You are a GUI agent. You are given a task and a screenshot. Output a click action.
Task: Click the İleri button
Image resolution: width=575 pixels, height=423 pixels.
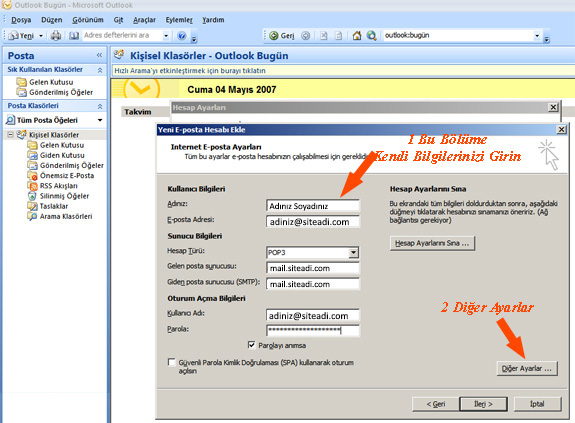coord(483,404)
